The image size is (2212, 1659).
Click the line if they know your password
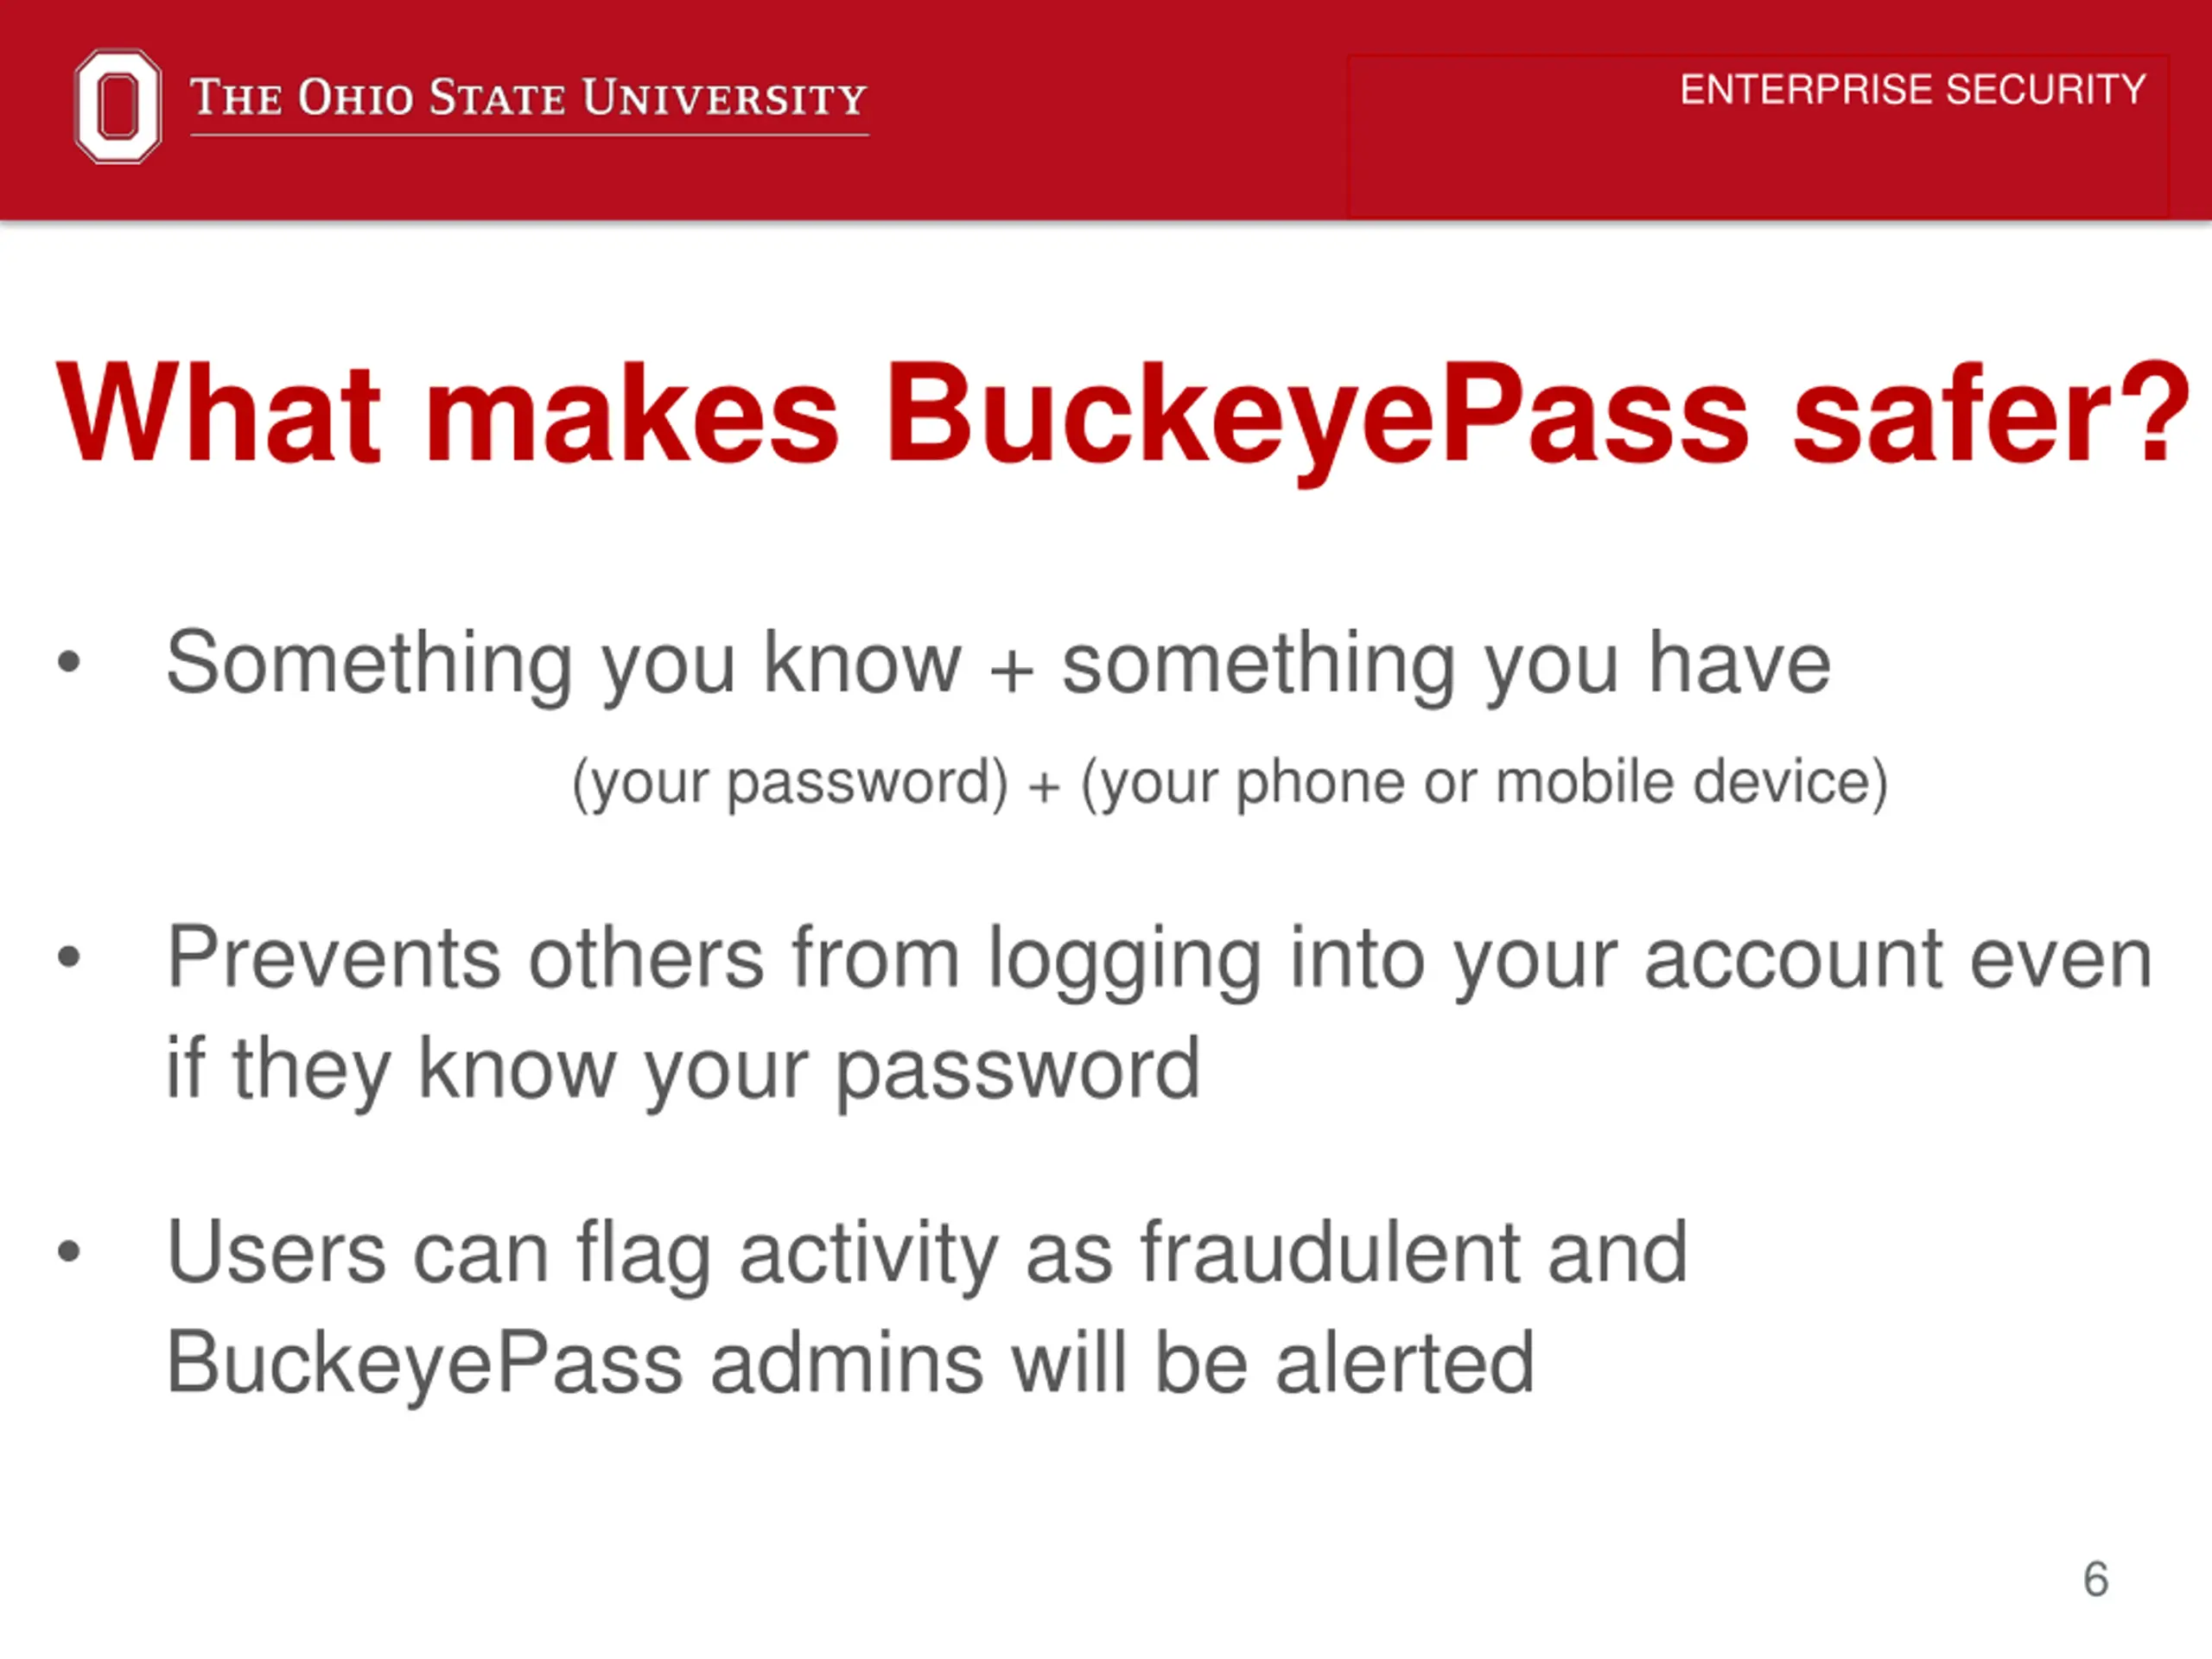(683, 1069)
